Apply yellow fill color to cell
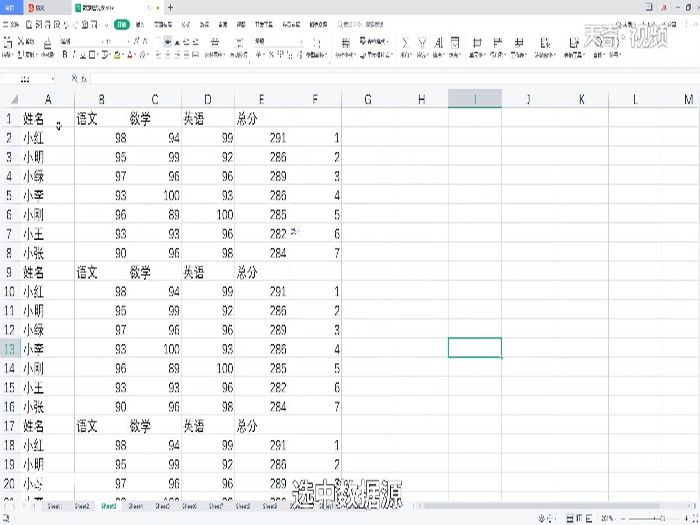Image resolution: width=700 pixels, height=525 pixels. 117,55
